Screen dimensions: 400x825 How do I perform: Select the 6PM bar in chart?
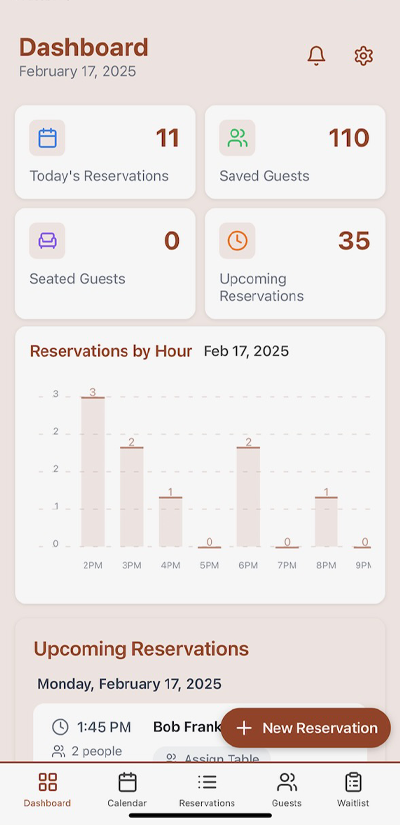pos(248,497)
